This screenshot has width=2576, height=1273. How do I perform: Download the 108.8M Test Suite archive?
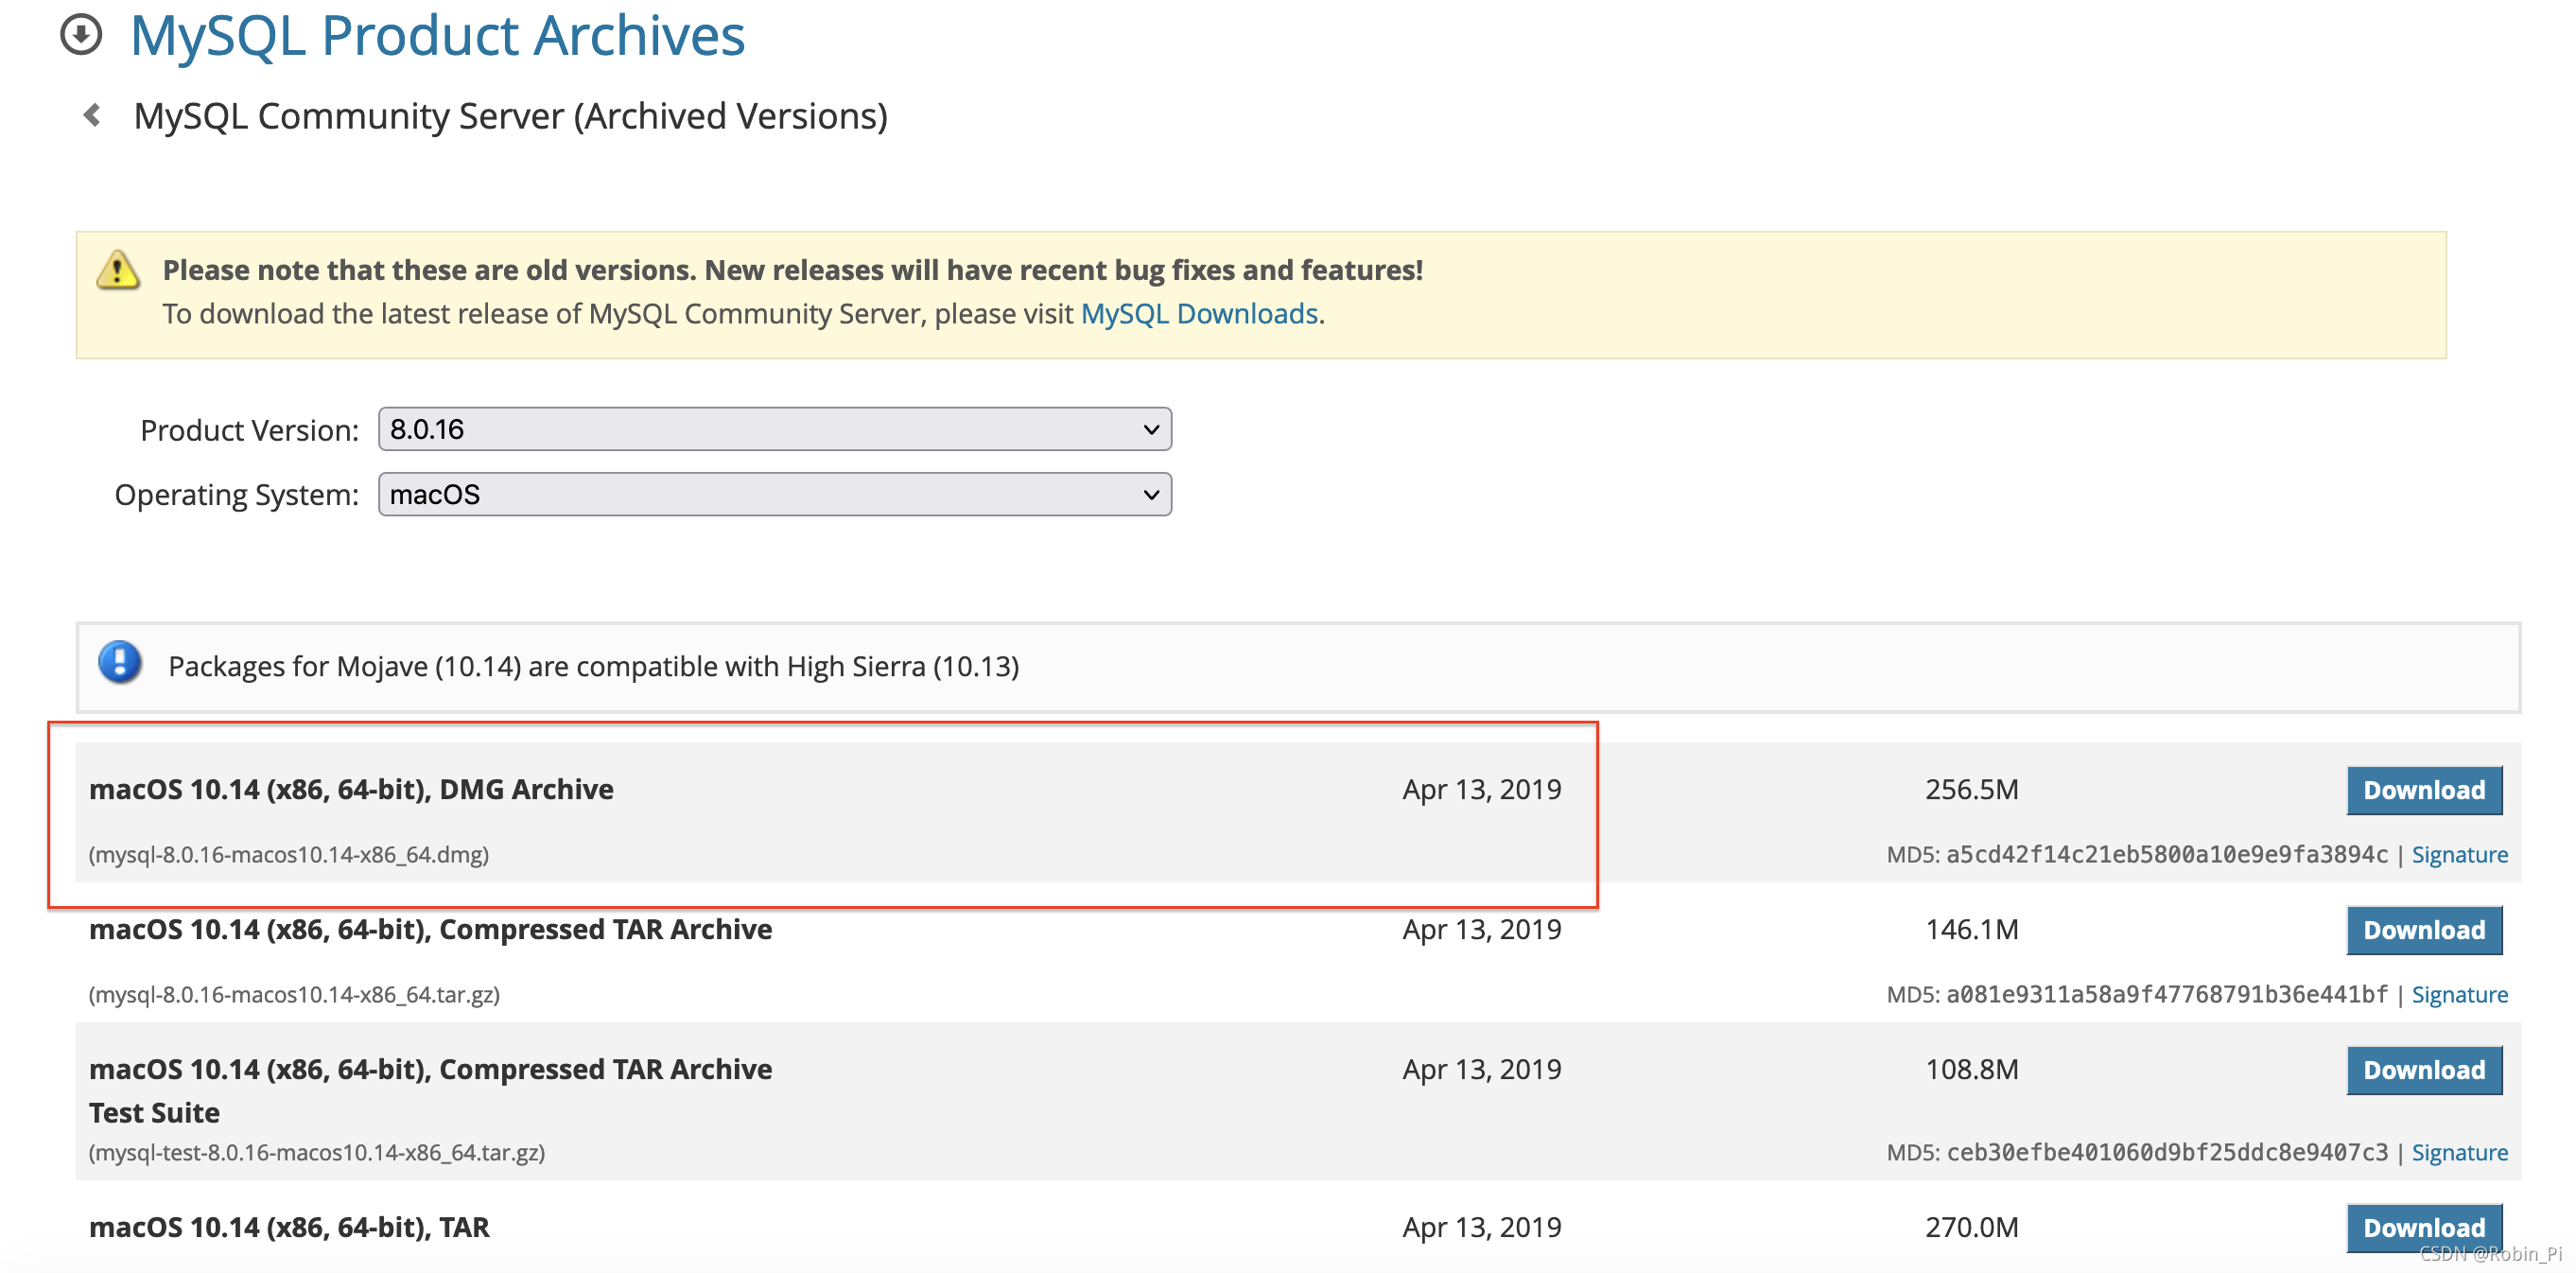click(x=2423, y=1070)
